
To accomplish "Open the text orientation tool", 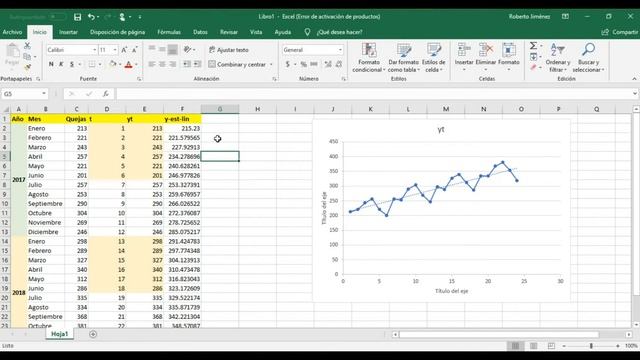I will coord(187,49).
